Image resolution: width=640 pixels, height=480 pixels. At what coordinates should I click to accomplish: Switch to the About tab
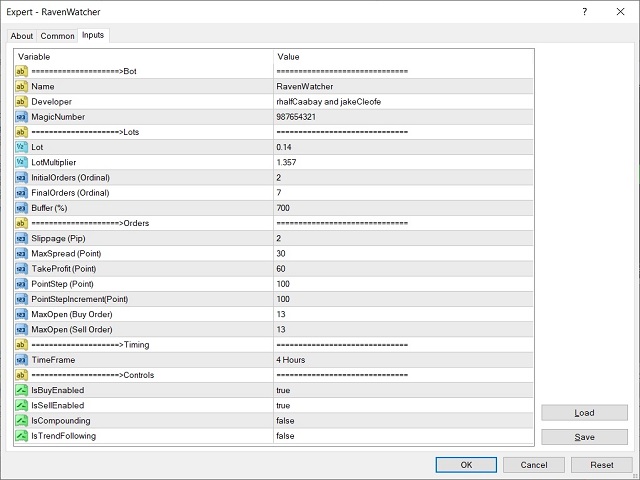click(22, 36)
